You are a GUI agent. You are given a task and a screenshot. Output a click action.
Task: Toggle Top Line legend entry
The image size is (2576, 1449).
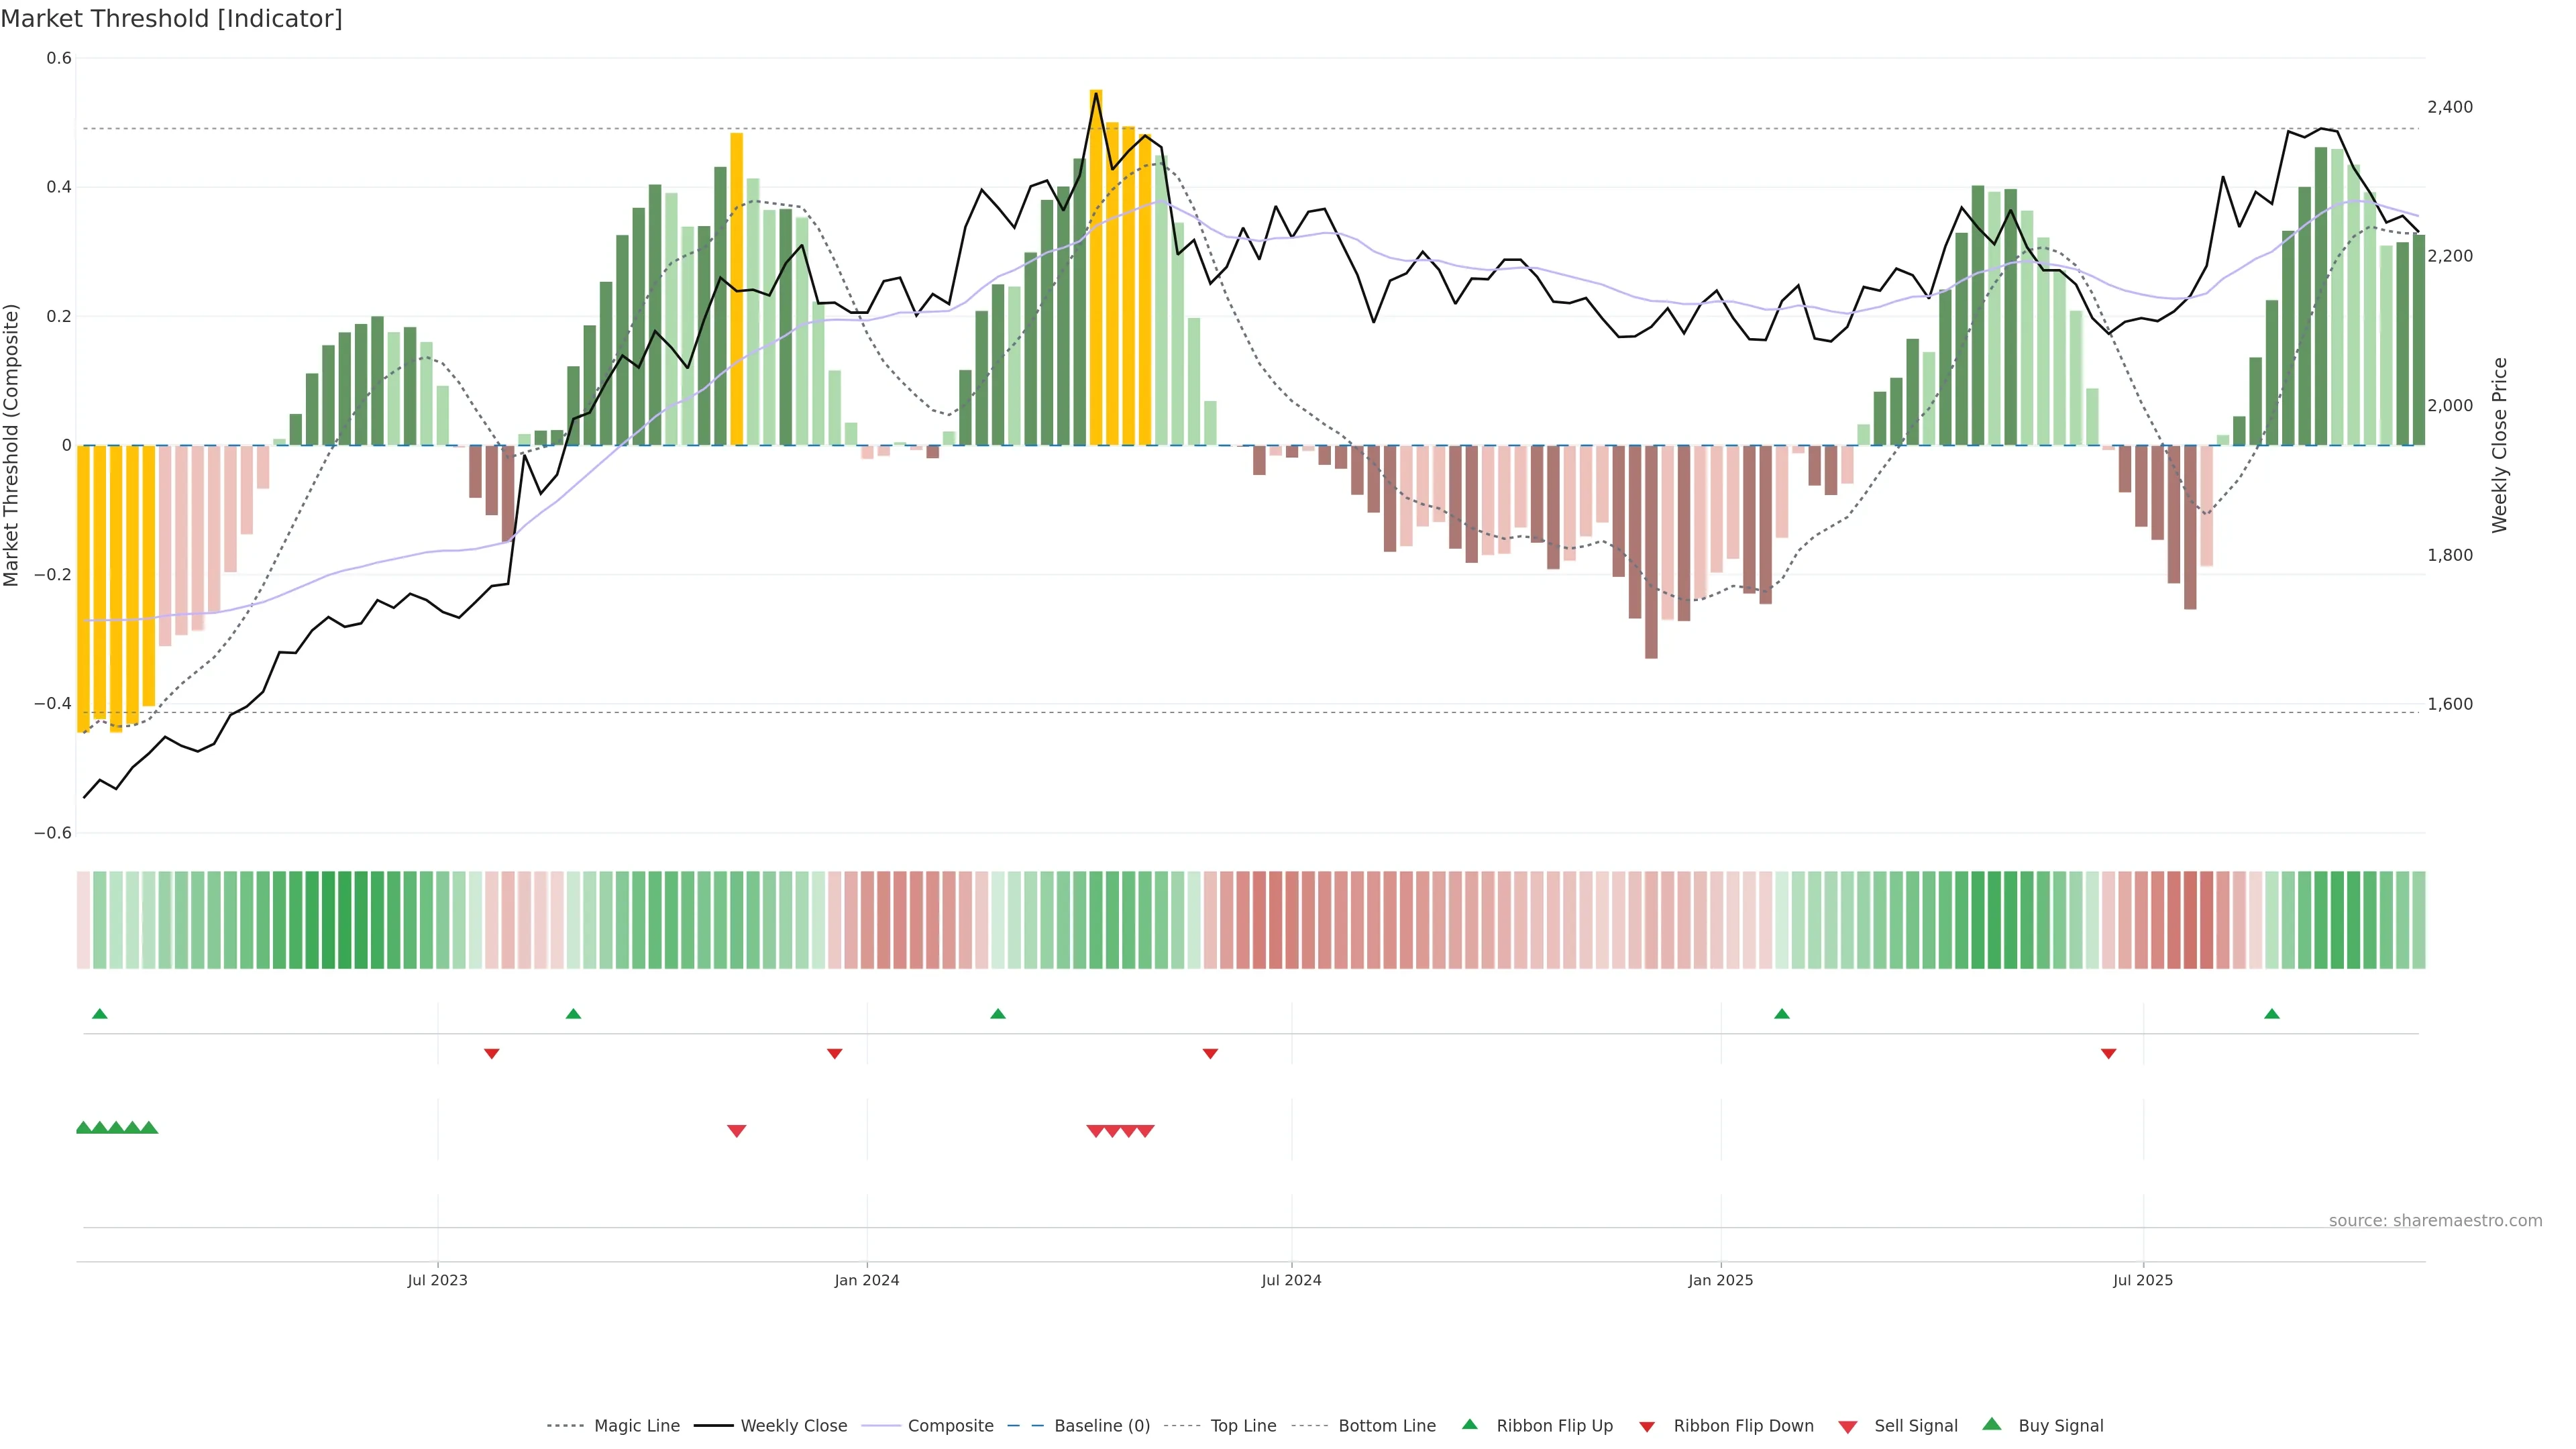pos(1243,1426)
